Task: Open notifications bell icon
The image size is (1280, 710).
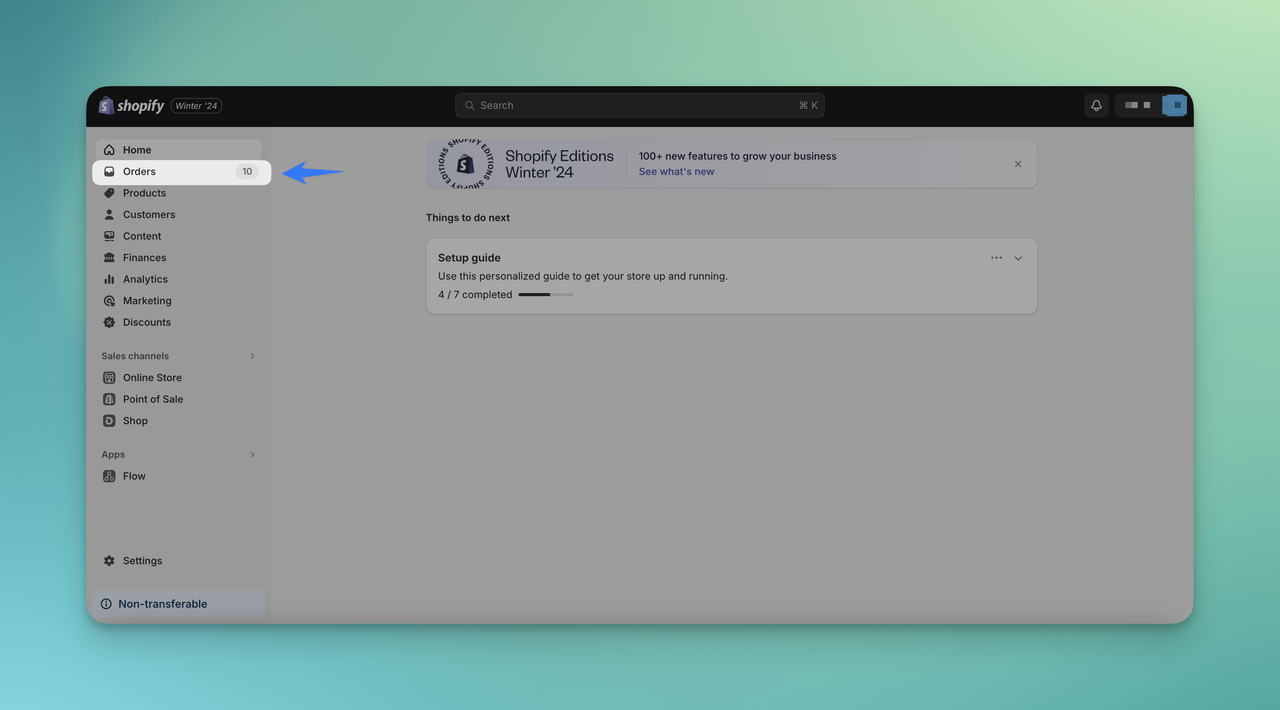Action: pyautogui.click(x=1096, y=105)
